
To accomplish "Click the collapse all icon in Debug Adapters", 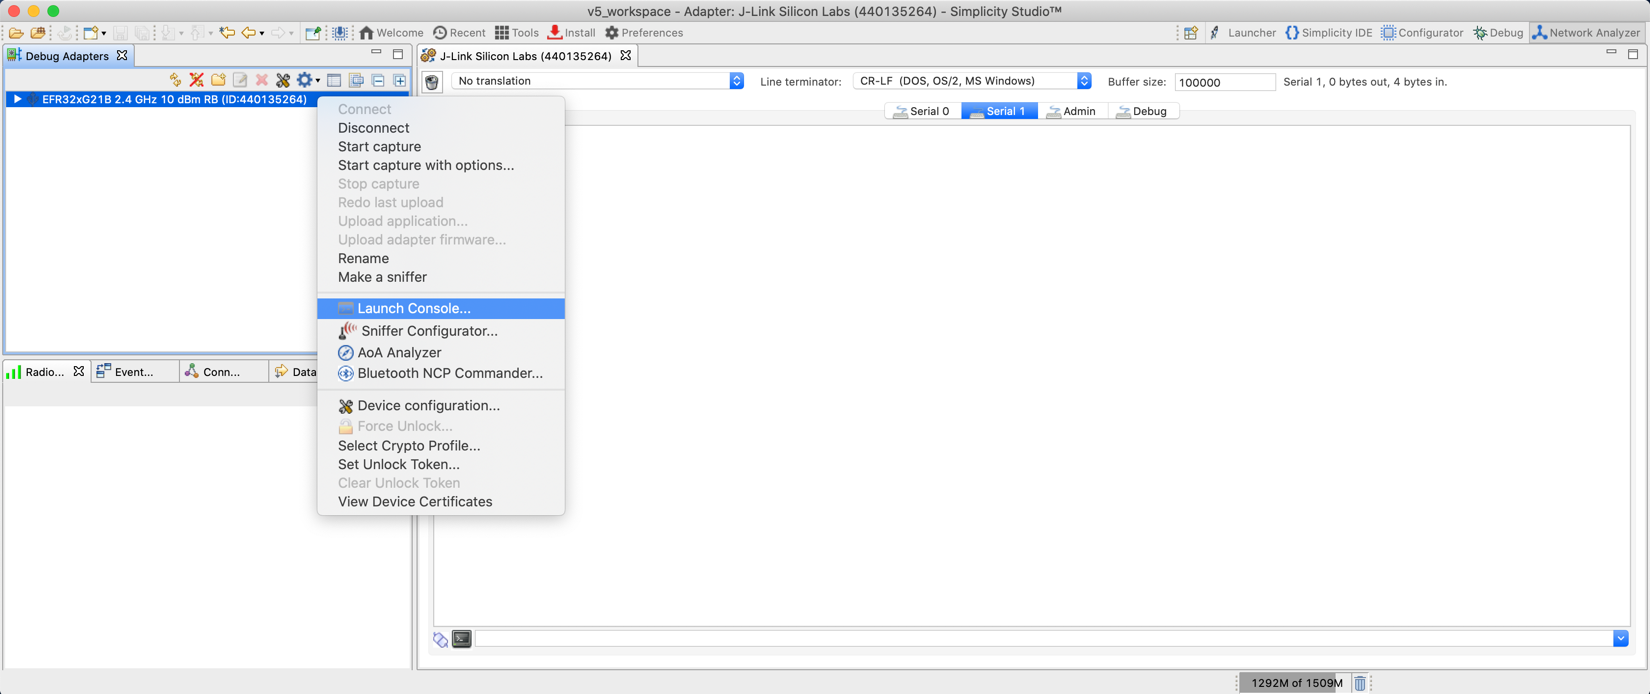I will point(378,80).
